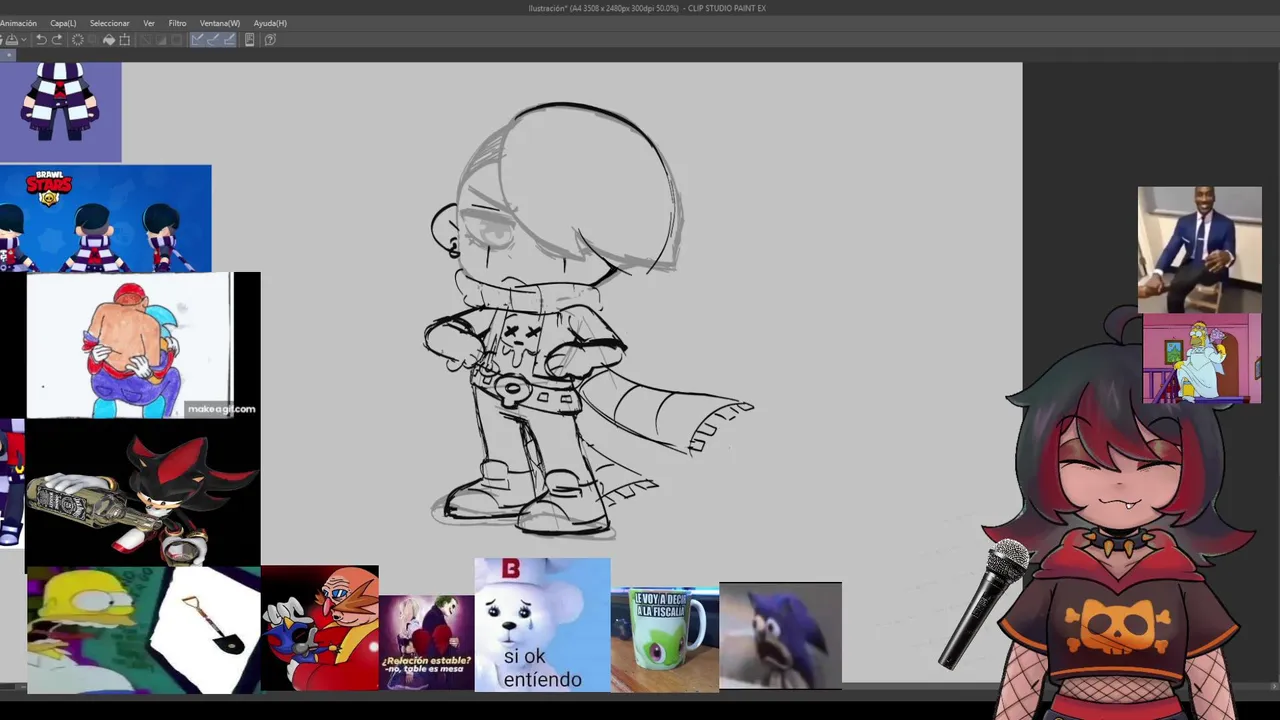This screenshot has height=720, width=1280.
Task: Click the Shadow hedgehog meme image
Action: 142,493
